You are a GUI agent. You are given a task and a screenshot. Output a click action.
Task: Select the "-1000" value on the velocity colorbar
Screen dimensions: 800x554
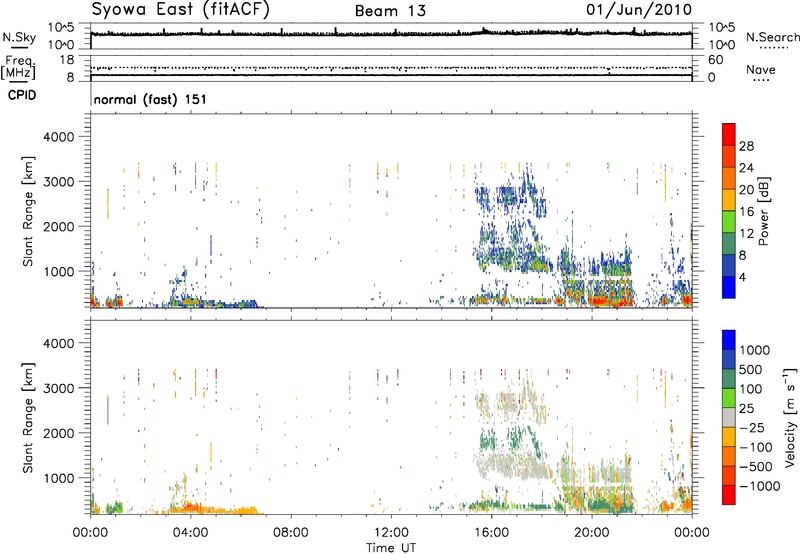click(759, 486)
